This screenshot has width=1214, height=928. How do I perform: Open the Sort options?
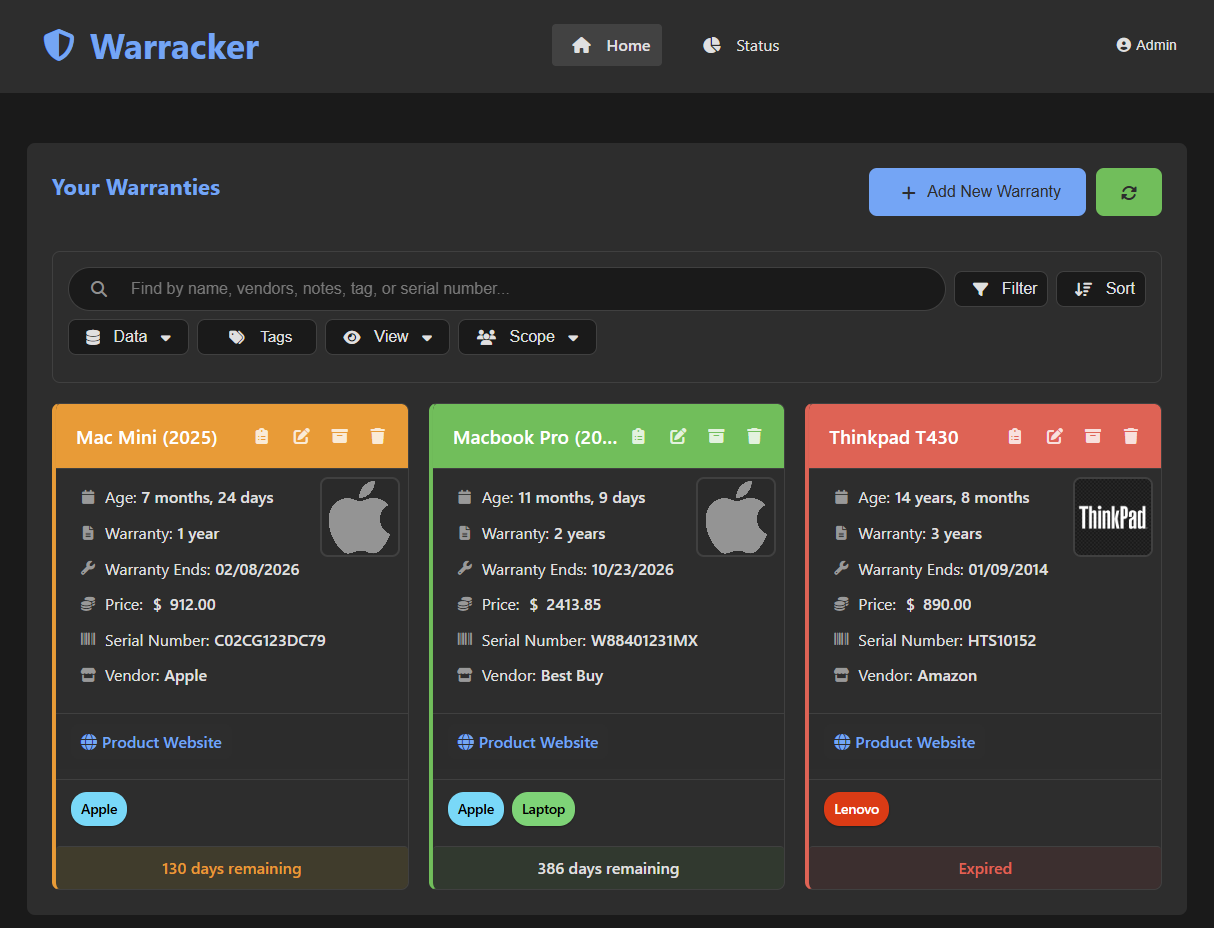tap(1101, 289)
